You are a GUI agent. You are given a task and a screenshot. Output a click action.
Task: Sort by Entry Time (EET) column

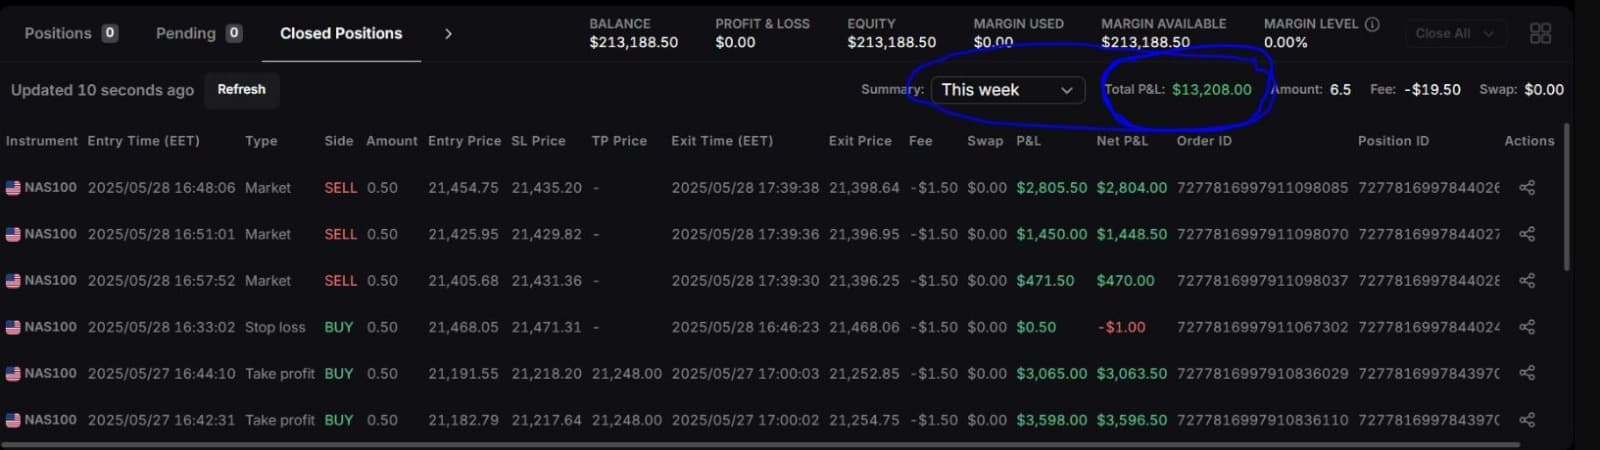pyautogui.click(x=143, y=141)
